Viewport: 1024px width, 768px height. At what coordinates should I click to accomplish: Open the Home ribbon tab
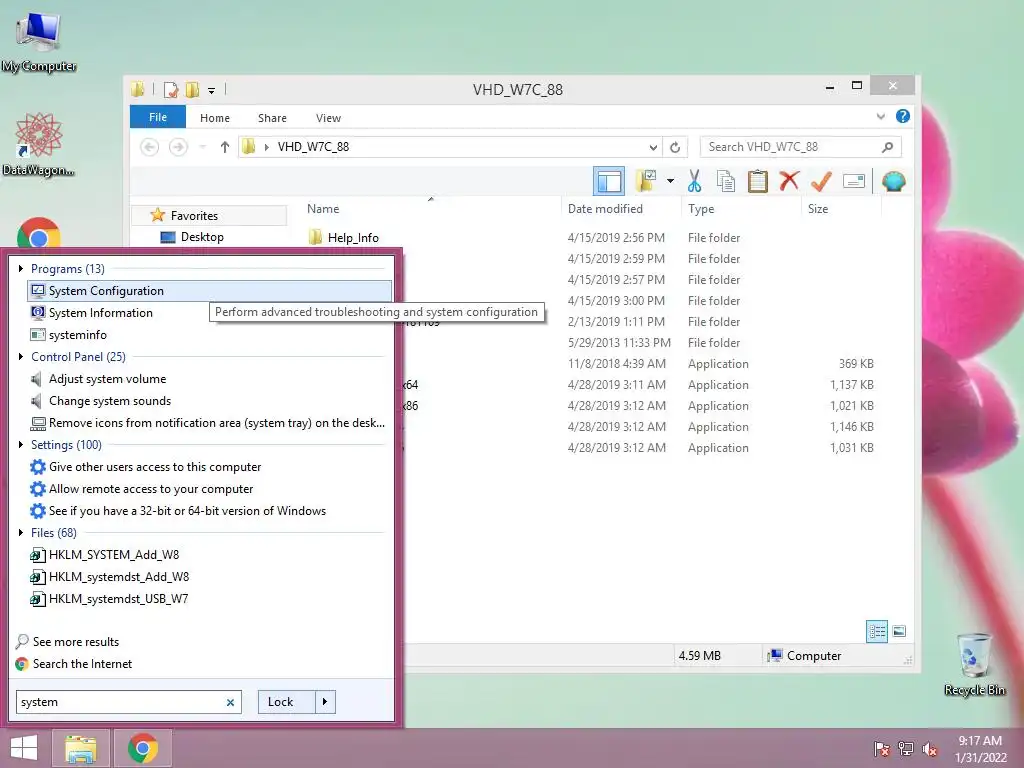click(x=215, y=118)
